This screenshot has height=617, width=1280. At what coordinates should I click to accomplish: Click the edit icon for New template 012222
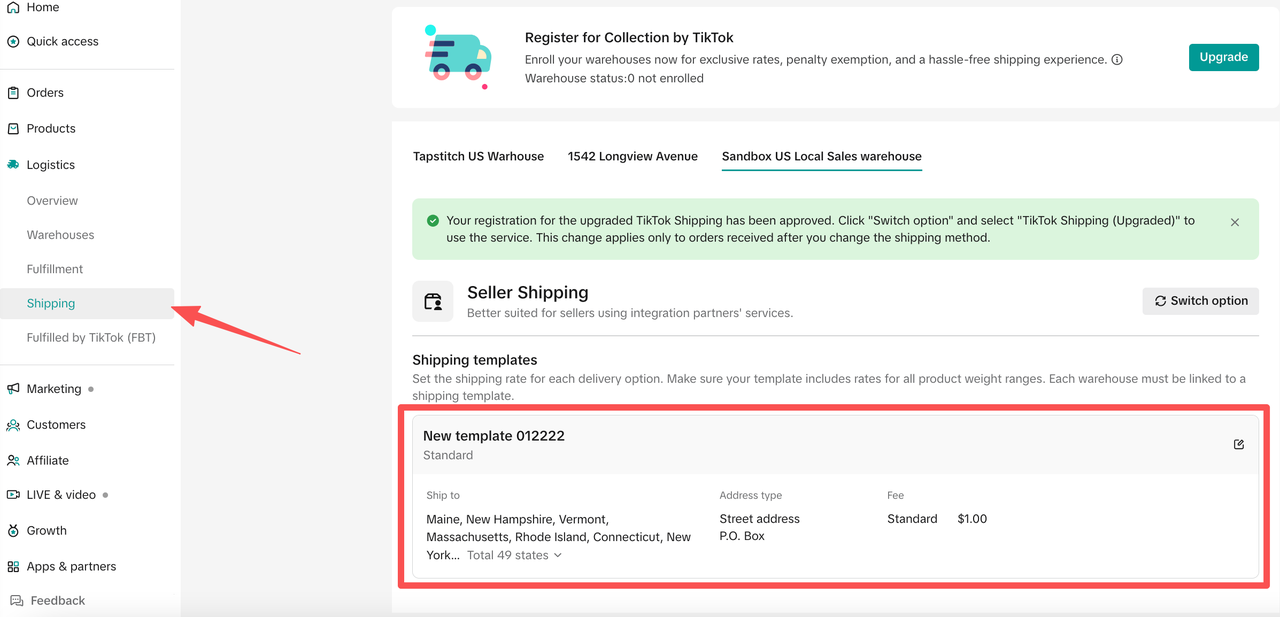[x=1239, y=444]
